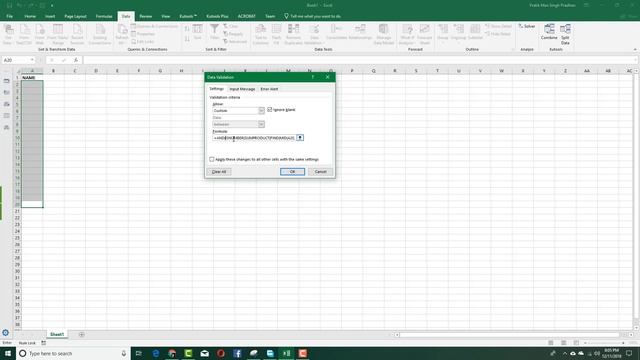This screenshot has width=640, height=360.
Task: Add a new sheet with plus icon
Action: pyautogui.click(x=81, y=335)
